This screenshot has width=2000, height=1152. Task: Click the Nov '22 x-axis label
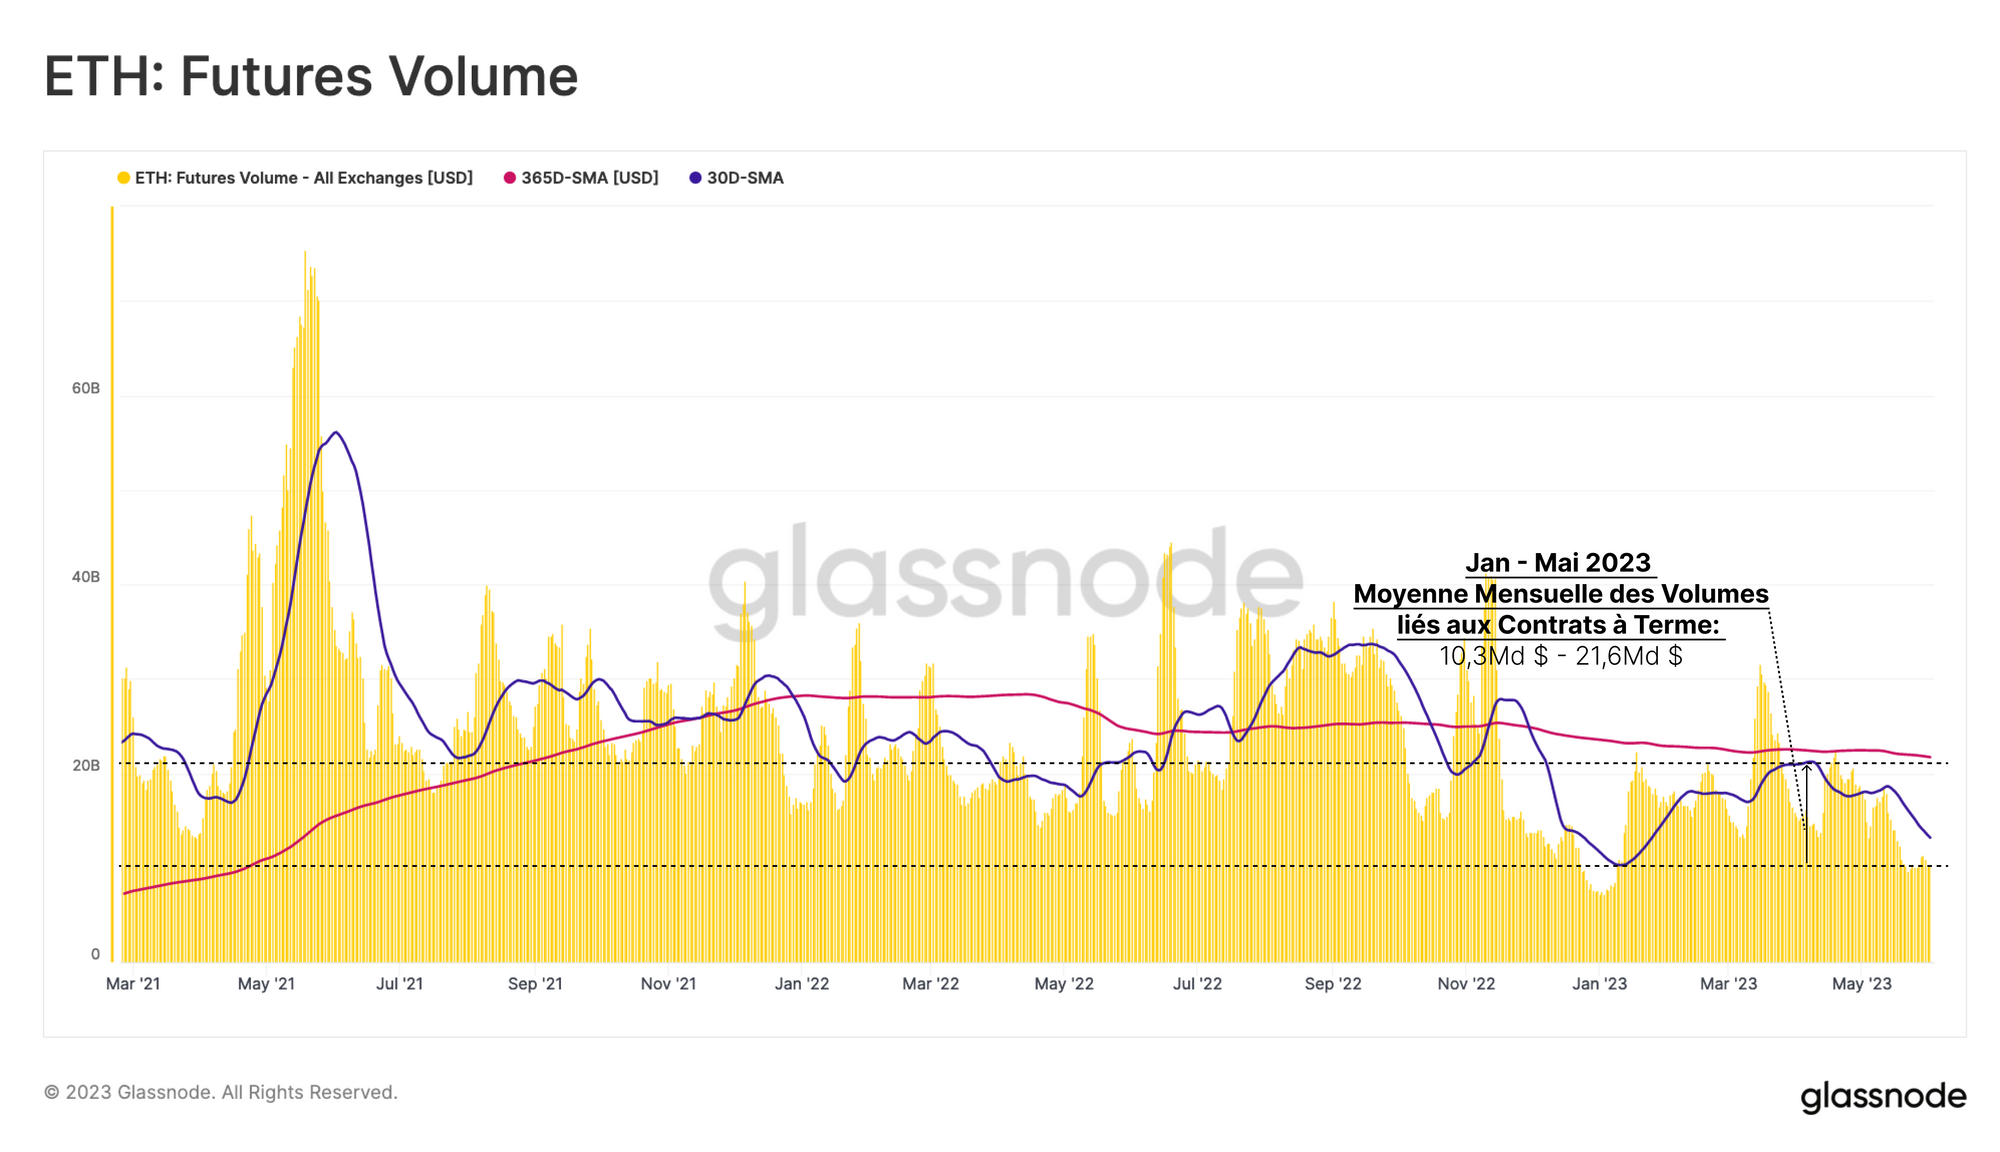point(1466,984)
